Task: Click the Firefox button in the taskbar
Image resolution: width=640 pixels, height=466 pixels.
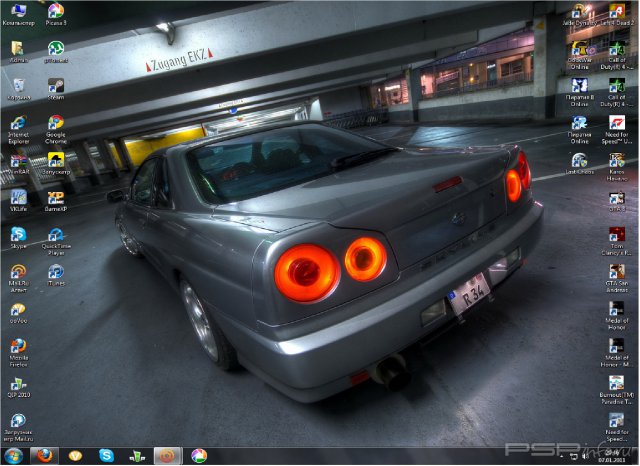Action: tap(44, 456)
